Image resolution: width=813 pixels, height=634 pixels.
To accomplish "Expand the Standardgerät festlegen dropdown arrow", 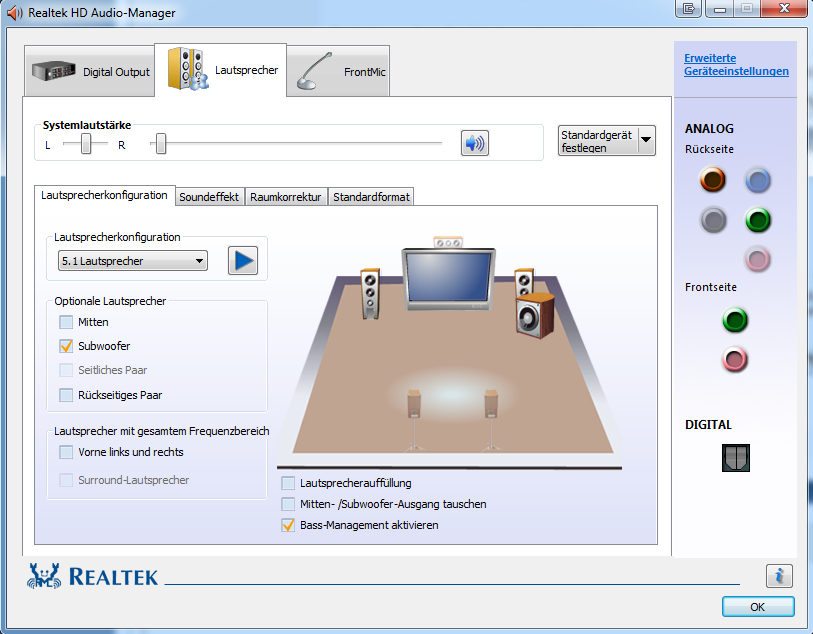I will click(646, 140).
